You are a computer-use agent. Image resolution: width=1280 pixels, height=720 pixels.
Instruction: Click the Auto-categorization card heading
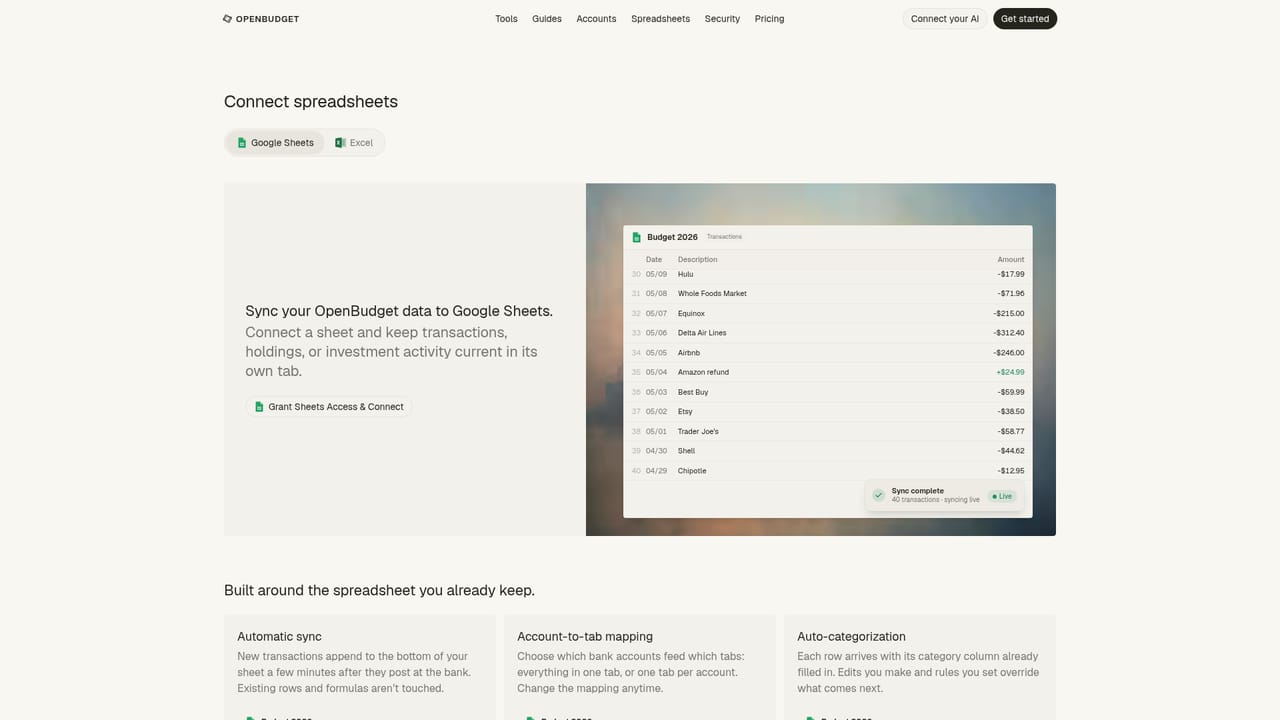tap(851, 636)
